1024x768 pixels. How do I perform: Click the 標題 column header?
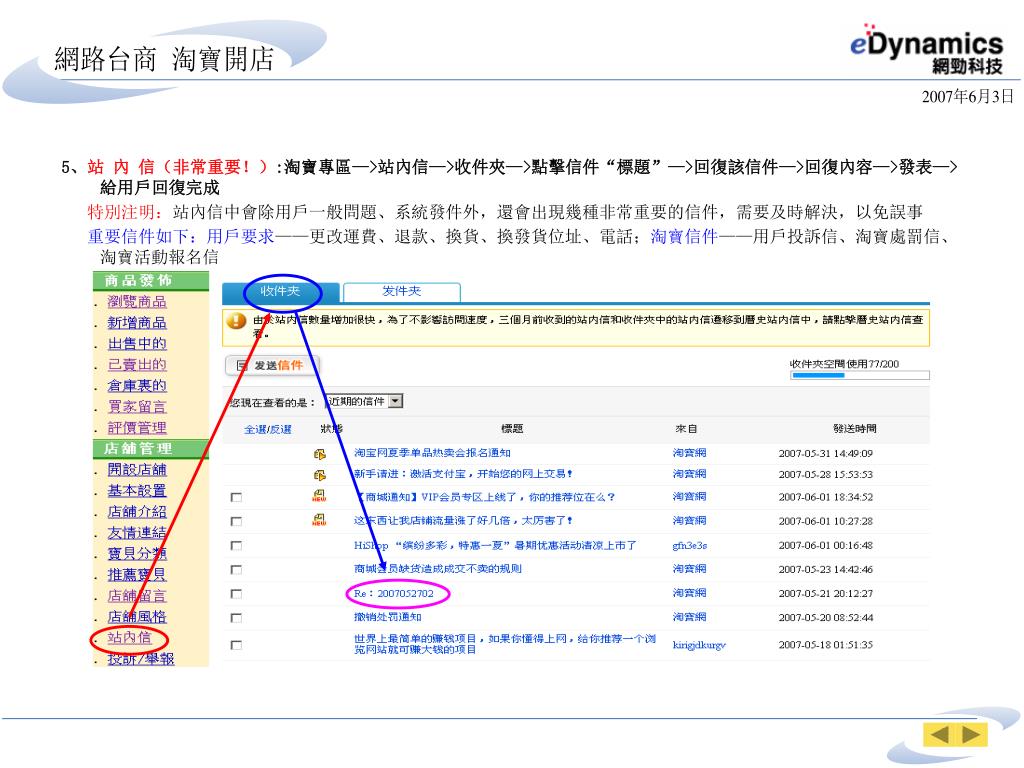(x=512, y=429)
